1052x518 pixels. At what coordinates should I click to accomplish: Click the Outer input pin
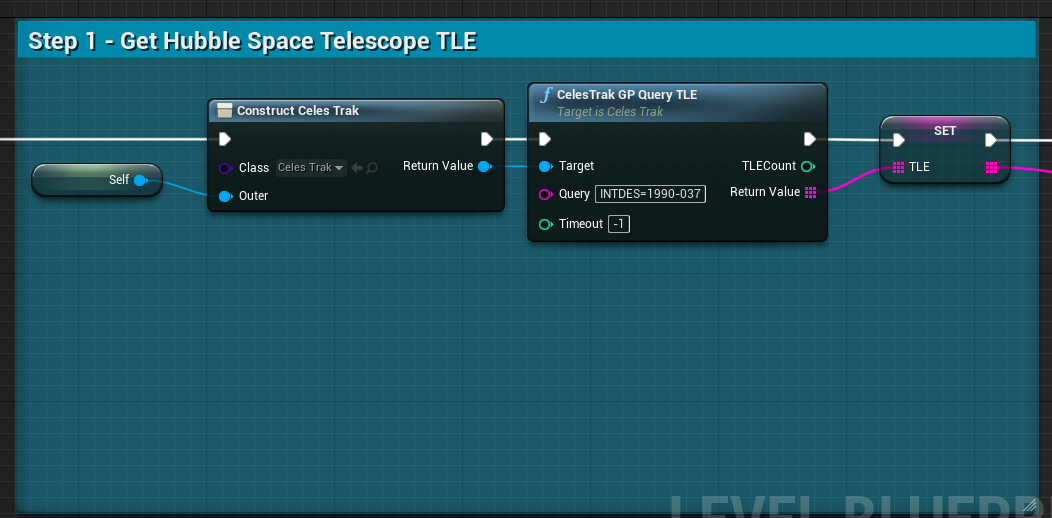[x=225, y=196]
